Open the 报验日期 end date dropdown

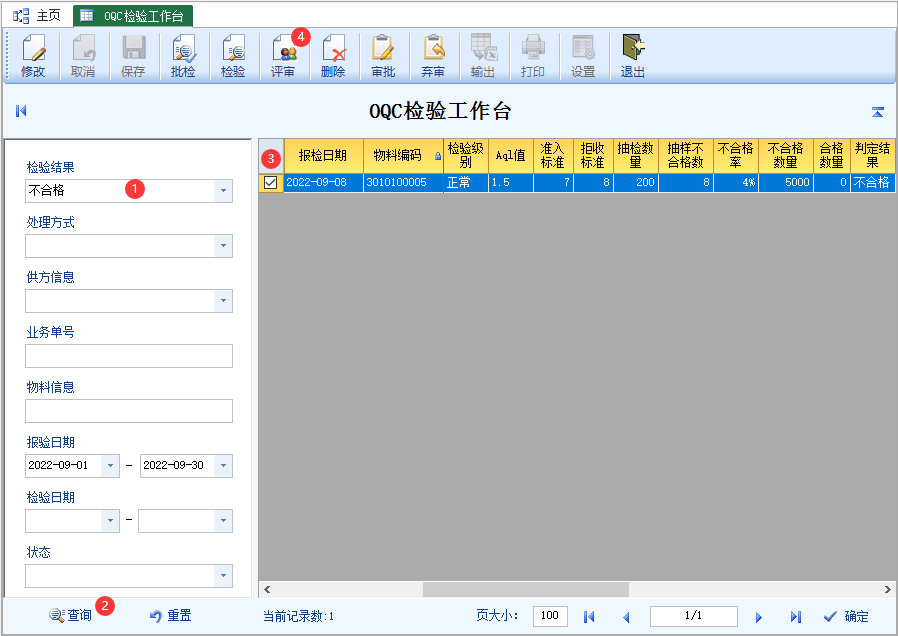tap(223, 465)
